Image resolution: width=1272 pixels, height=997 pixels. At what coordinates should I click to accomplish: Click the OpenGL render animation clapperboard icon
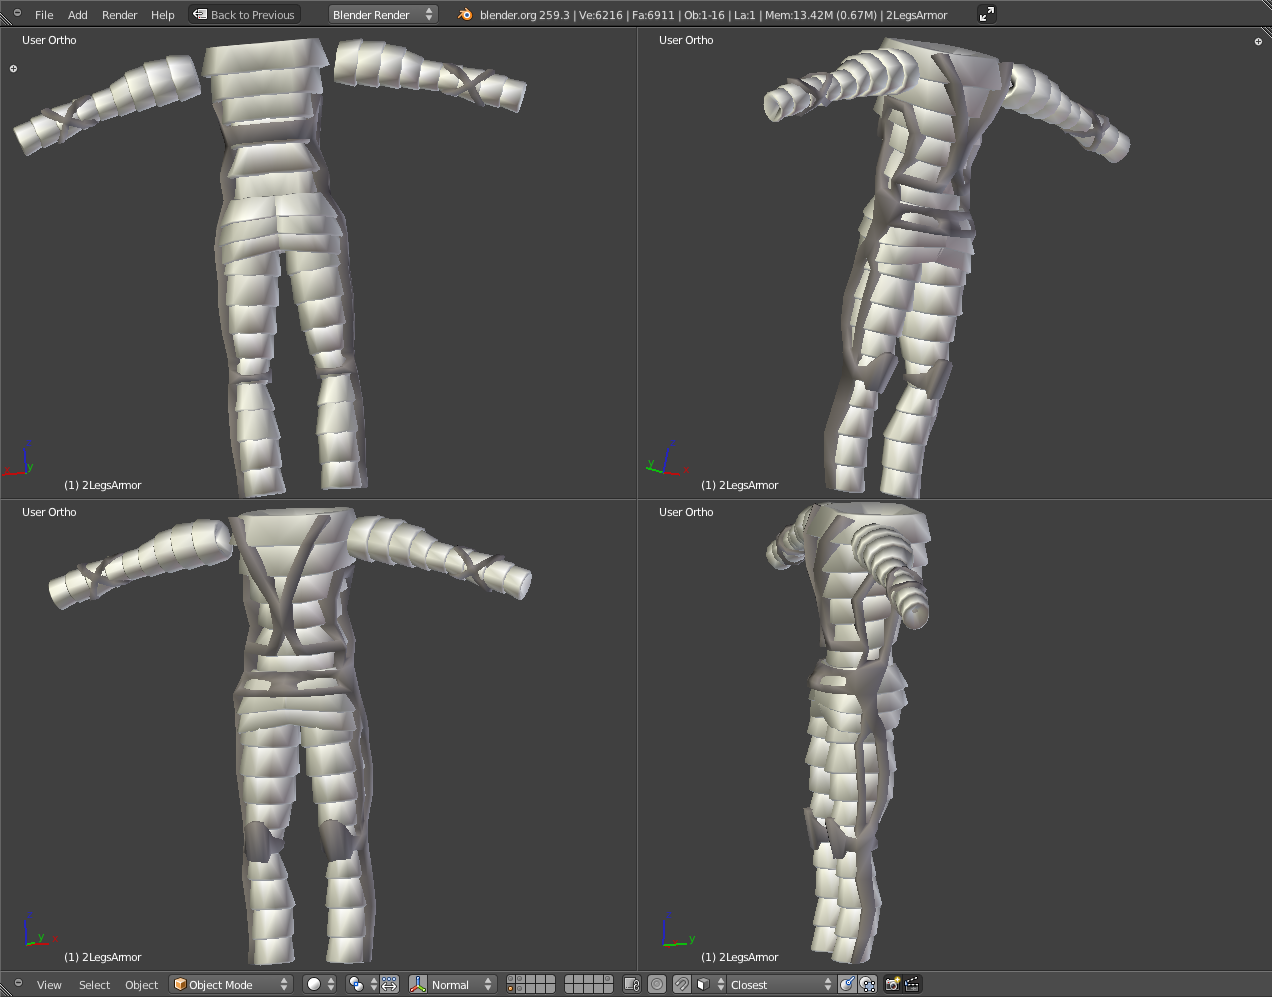coord(912,984)
